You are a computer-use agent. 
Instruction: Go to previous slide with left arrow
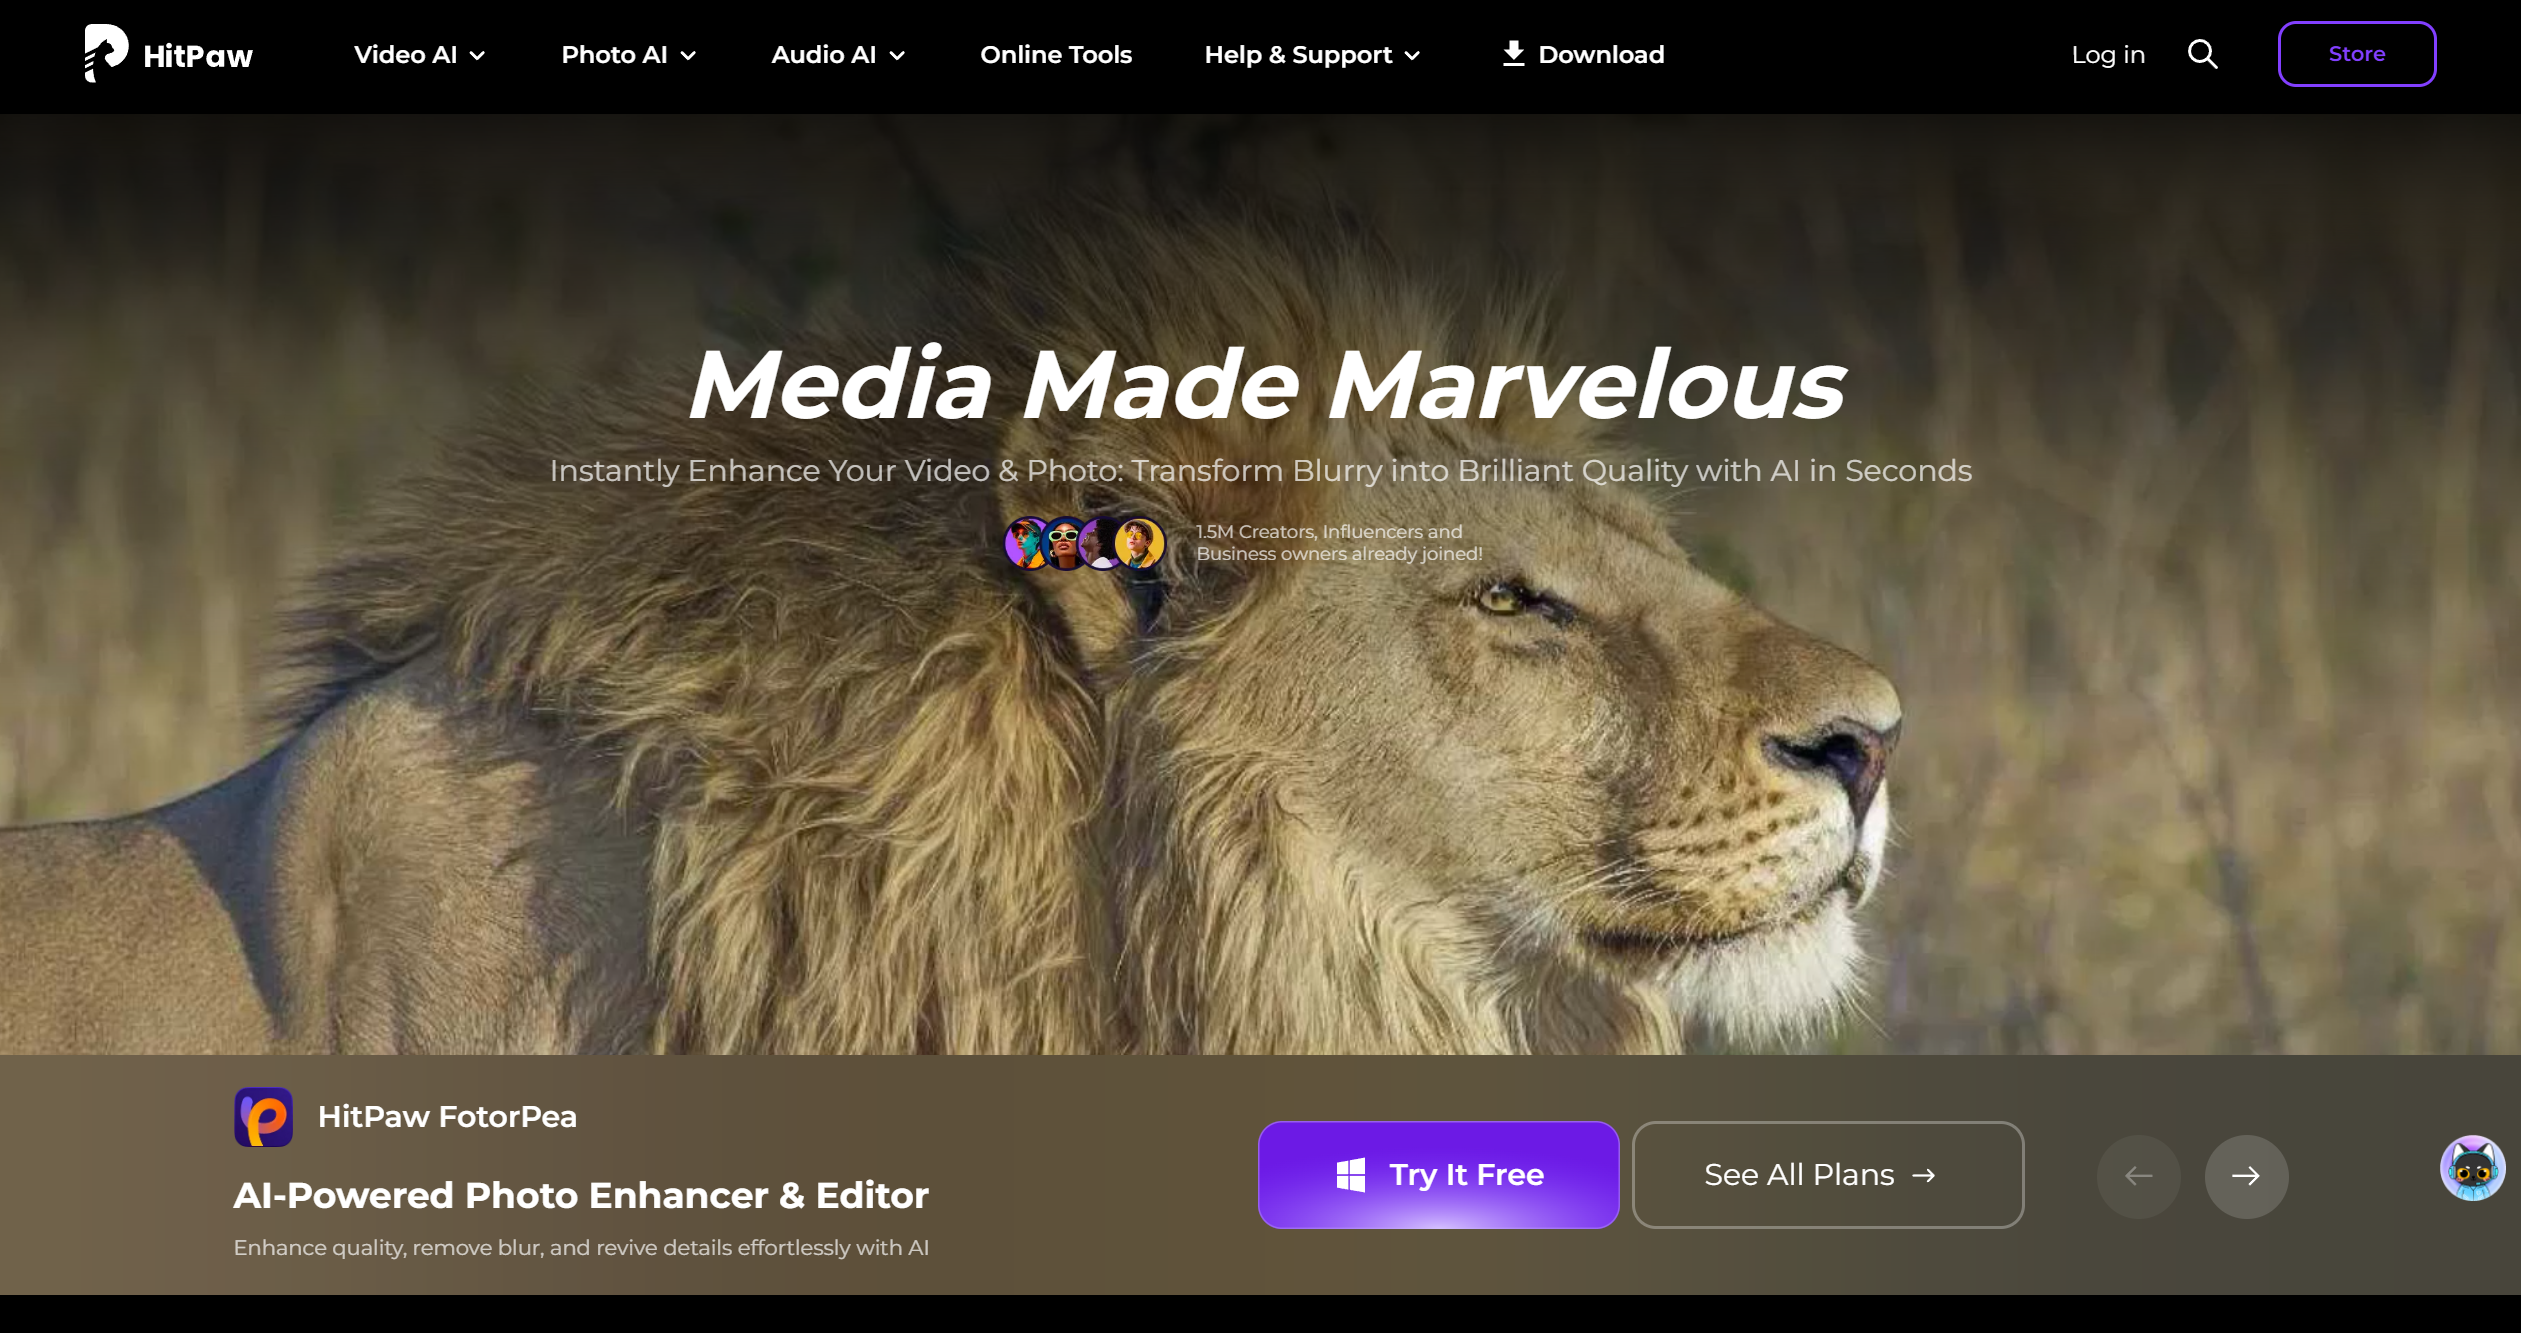coord(2138,1176)
